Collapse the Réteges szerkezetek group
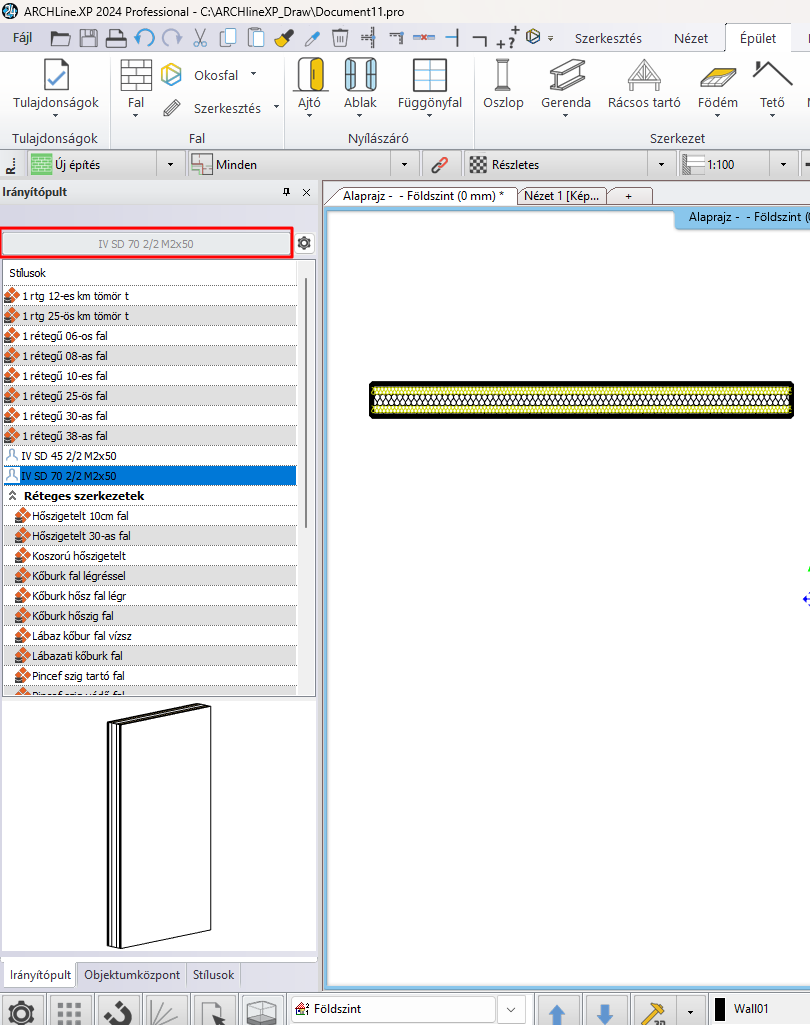The width and height of the screenshot is (810, 1025). click(x=13, y=496)
